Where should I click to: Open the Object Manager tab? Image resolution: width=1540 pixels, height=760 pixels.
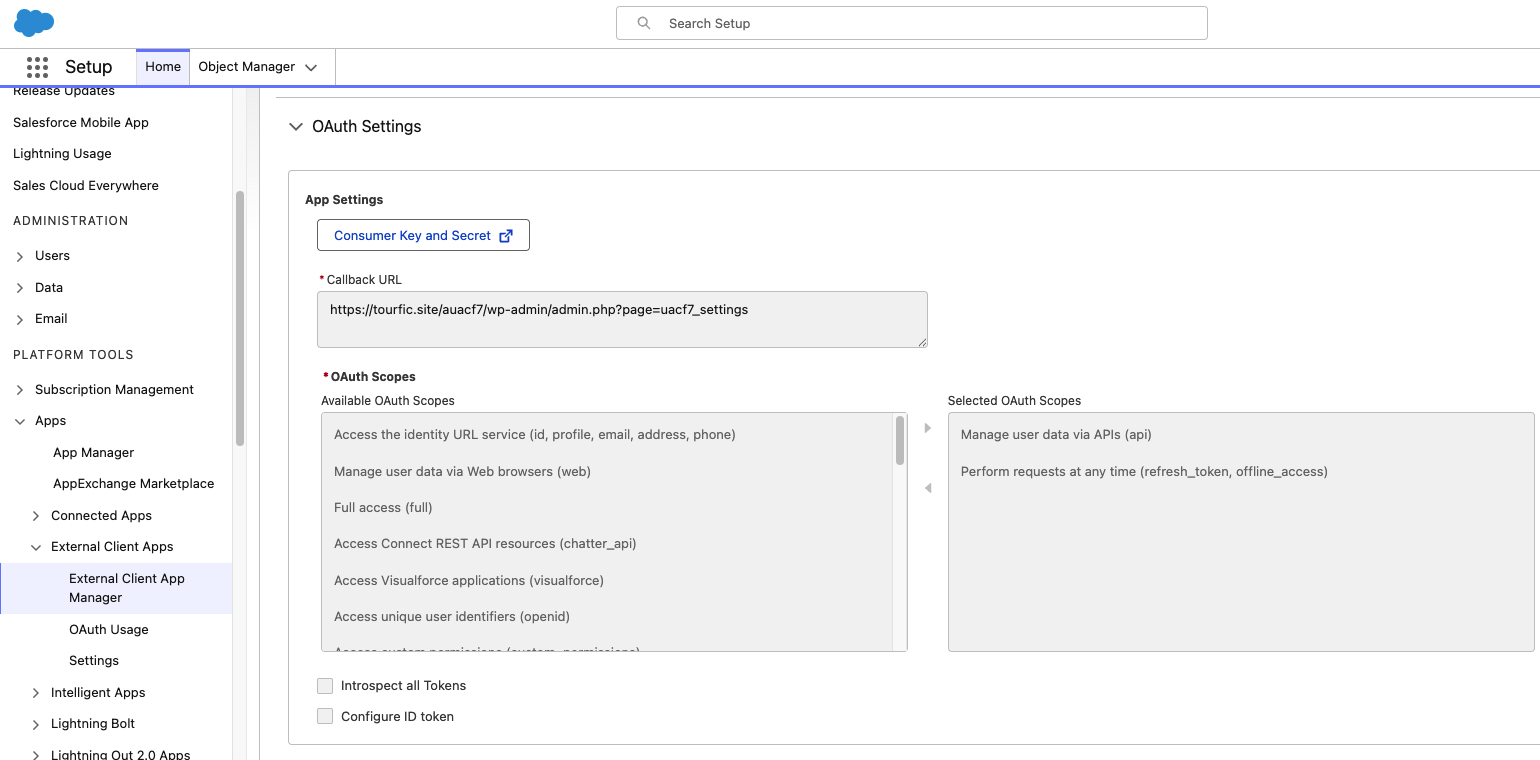[246, 67]
